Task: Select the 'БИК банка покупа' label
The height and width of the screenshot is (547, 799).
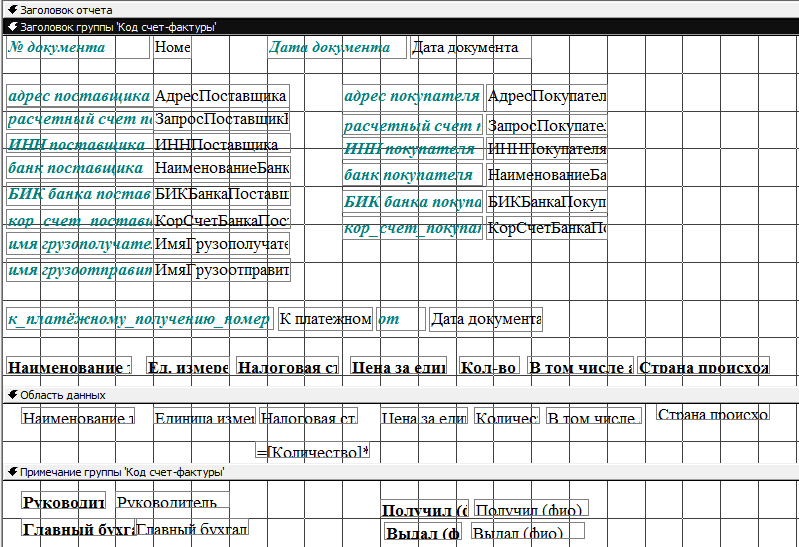Action: [413, 202]
